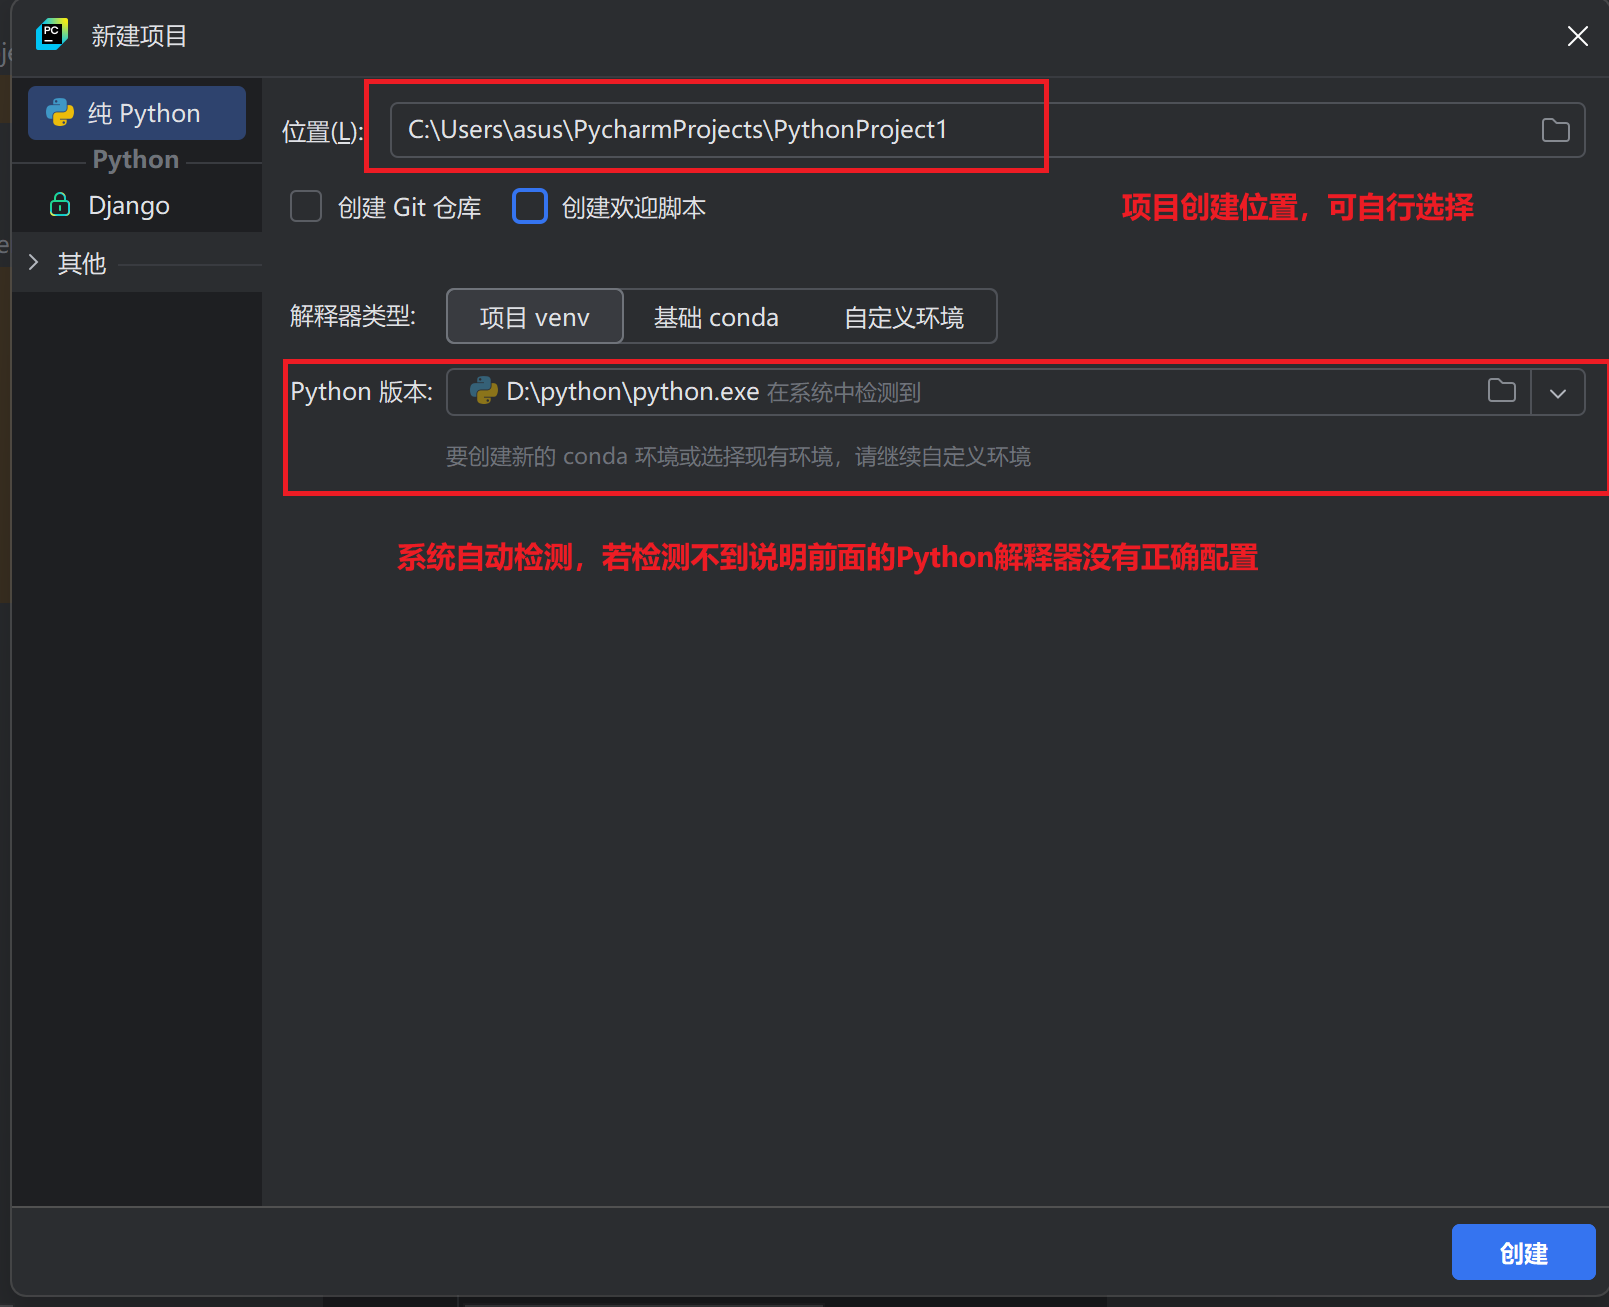Enable the 创建 Git 仓库 checkbox
Viewport: 1609px width, 1307px height.
coord(306,207)
